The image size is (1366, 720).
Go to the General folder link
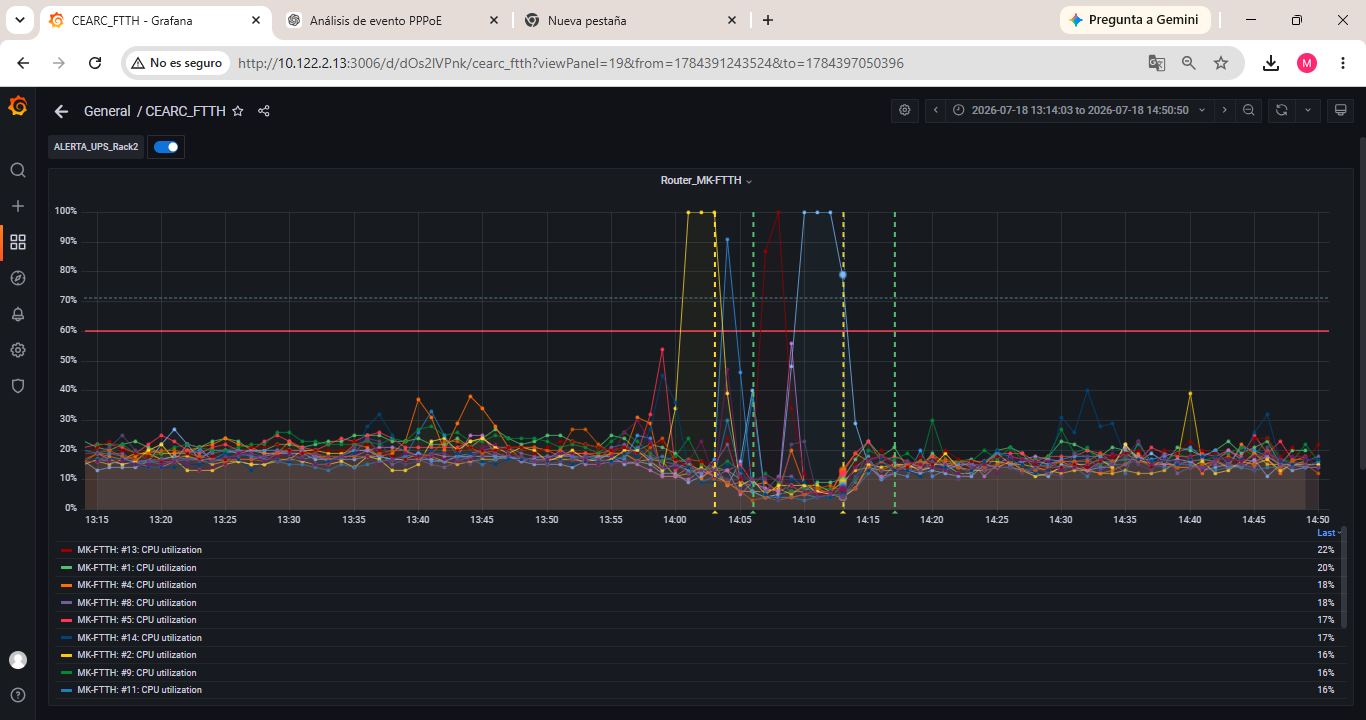click(x=107, y=111)
